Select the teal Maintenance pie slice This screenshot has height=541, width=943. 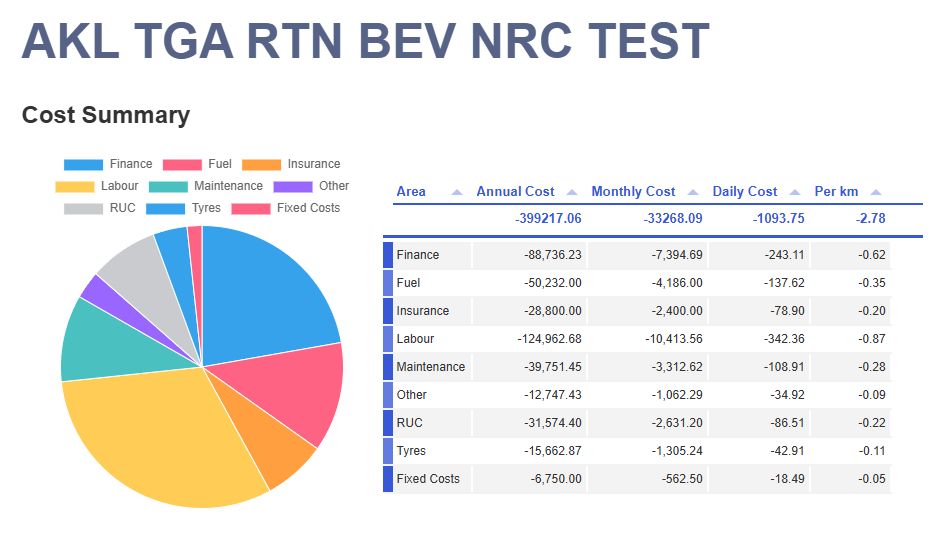[x=100, y=340]
